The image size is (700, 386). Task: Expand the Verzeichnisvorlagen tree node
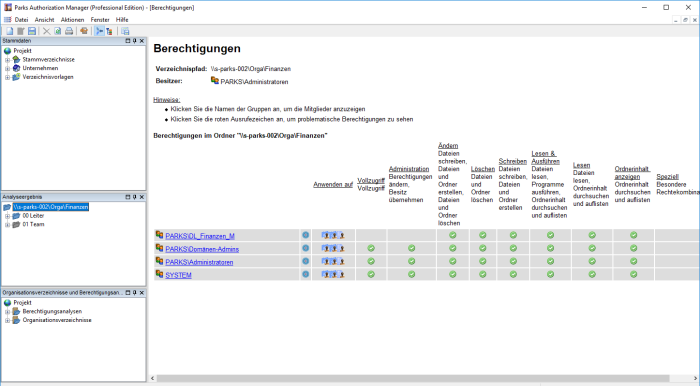(7, 77)
